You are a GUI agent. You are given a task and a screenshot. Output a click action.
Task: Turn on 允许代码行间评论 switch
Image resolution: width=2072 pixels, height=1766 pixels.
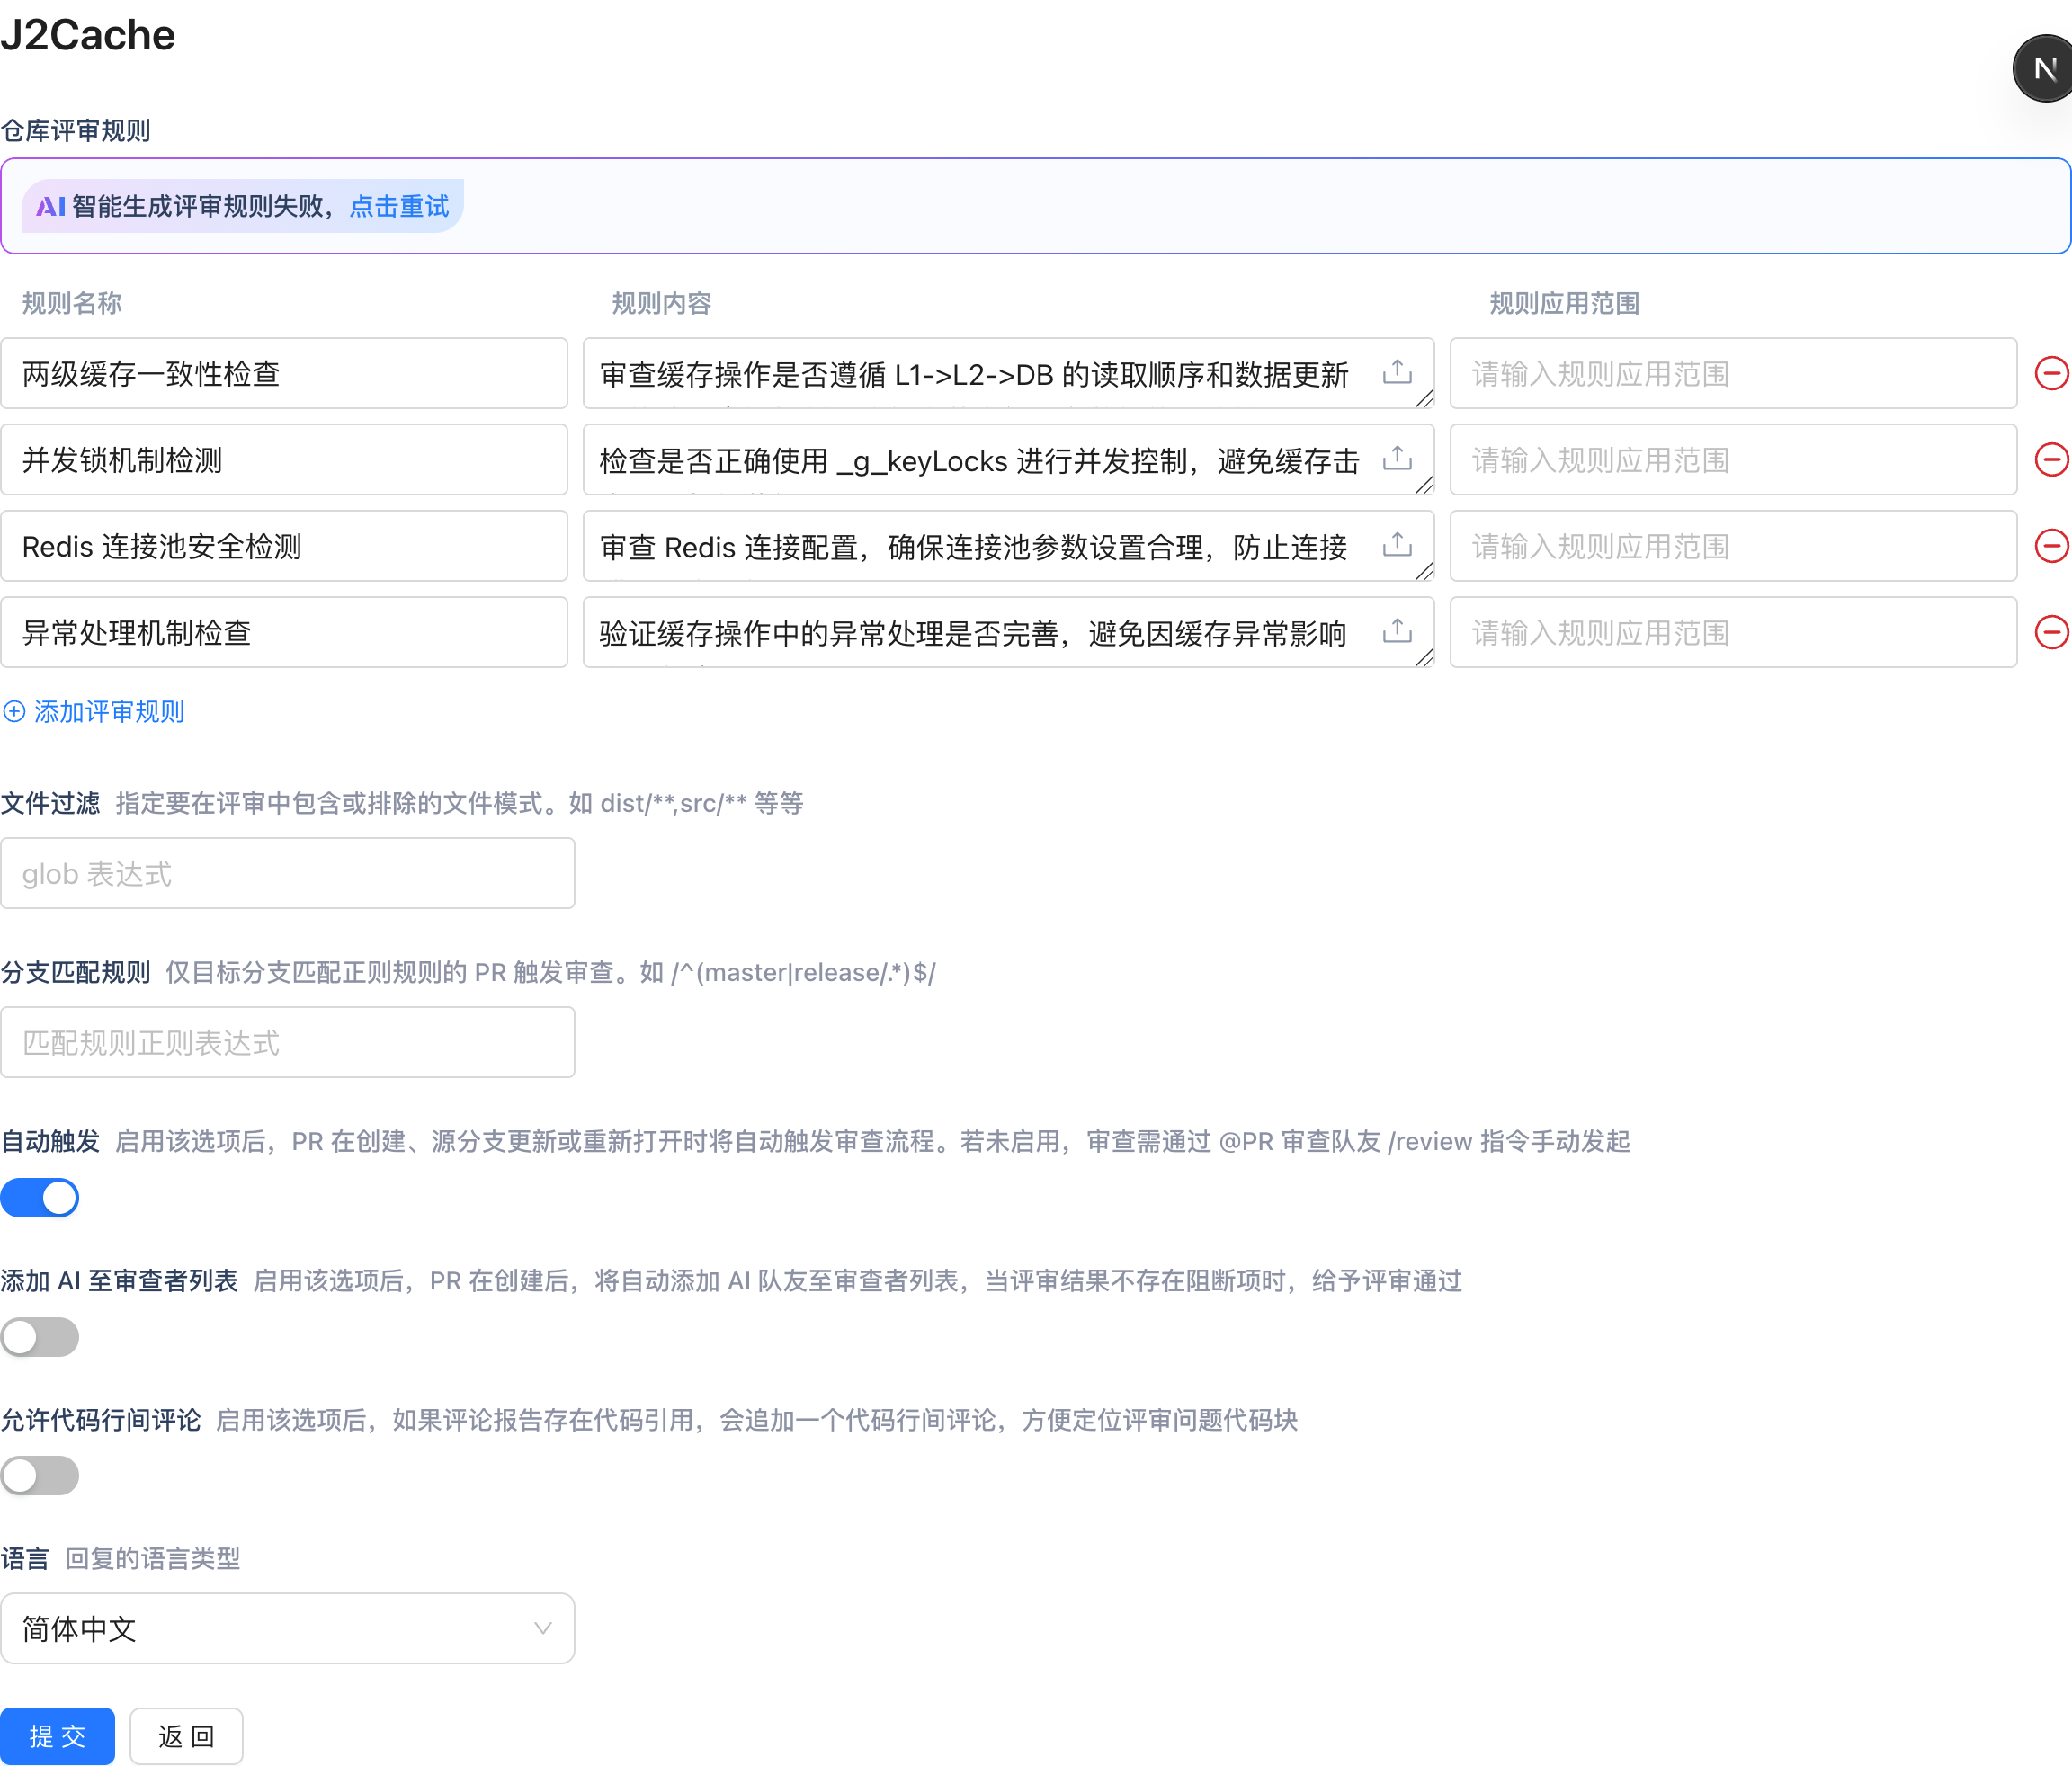pyautogui.click(x=39, y=1476)
